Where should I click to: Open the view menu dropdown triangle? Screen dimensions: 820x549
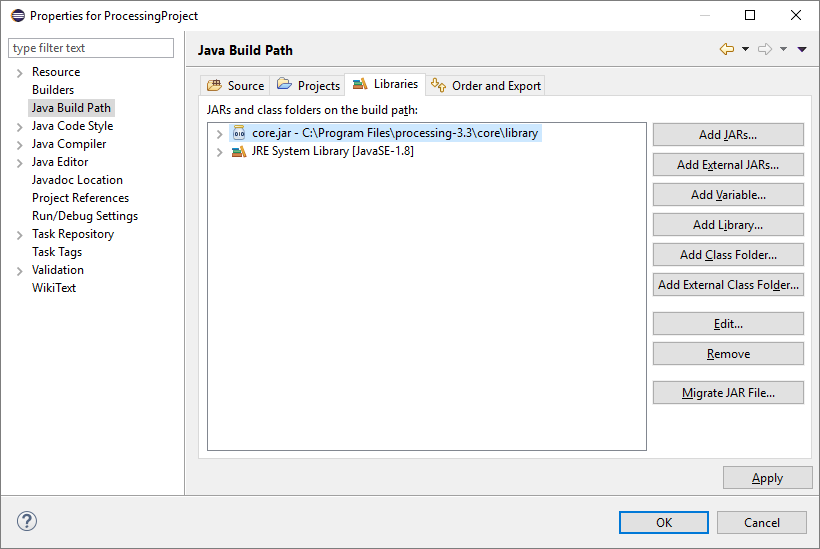[x=802, y=49]
